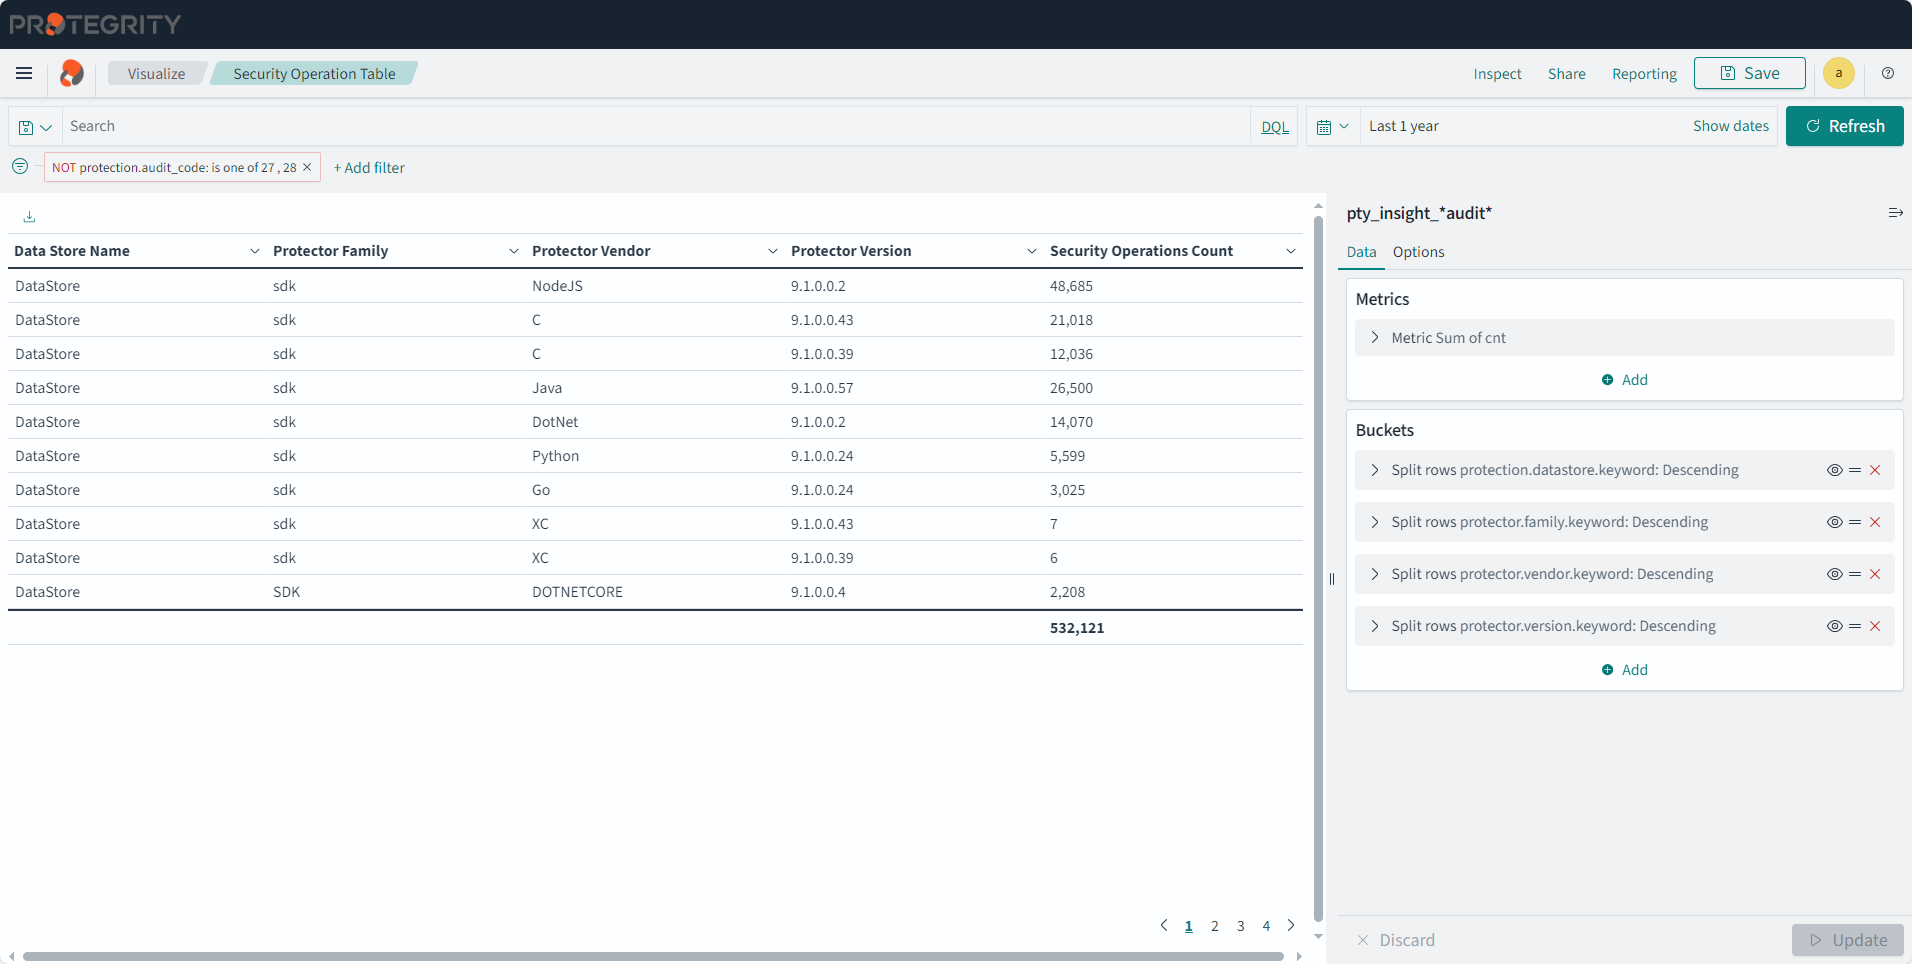The height and width of the screenshot is (964, 1912).
Task: Add a new bucket
Action: coord(1624,670)
